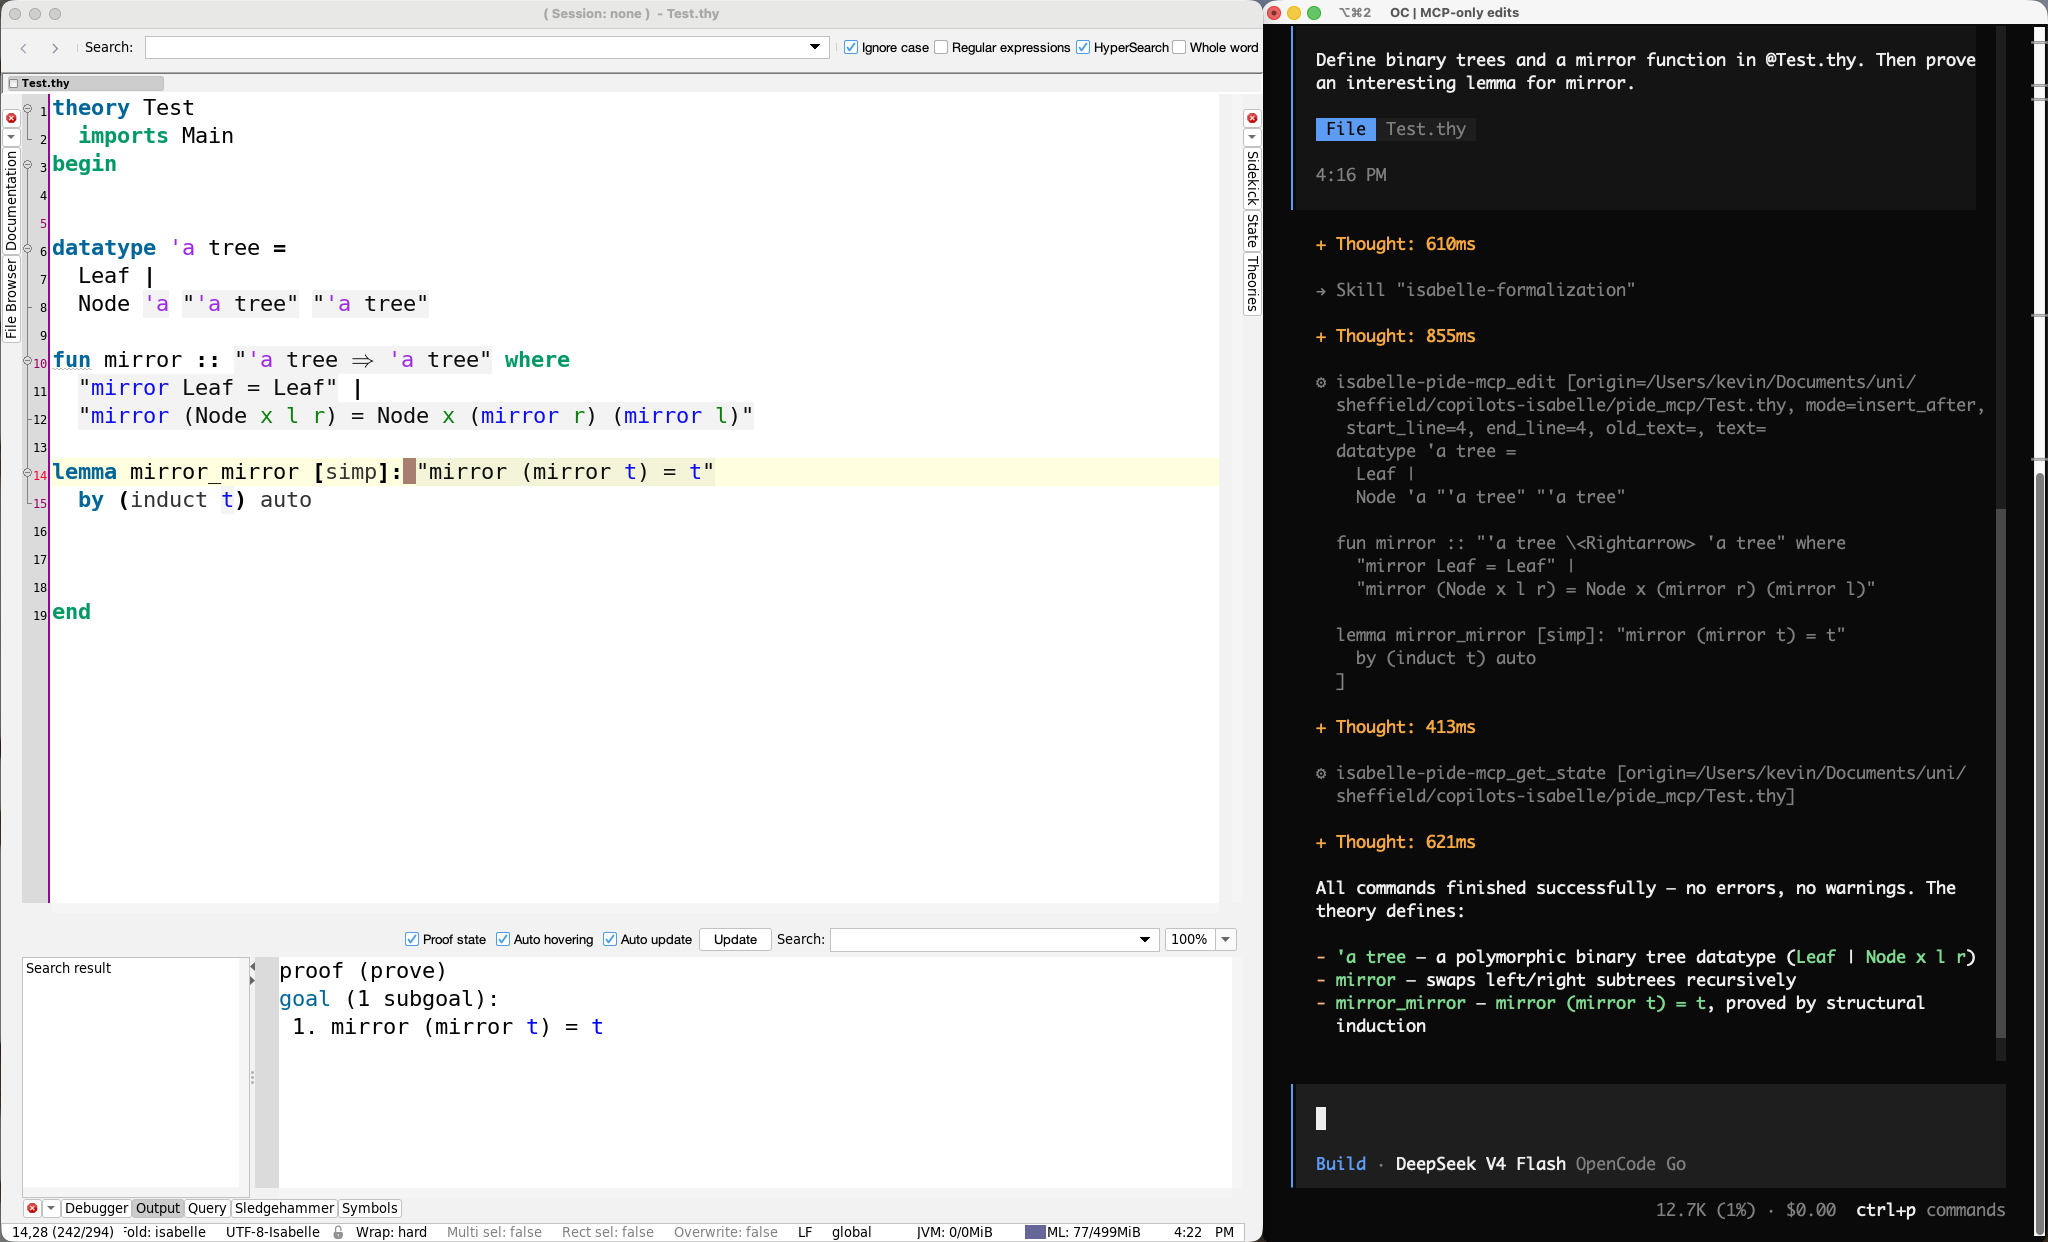Open the Theories panel
Image resolution: width=2048 pixels, height=1242 pixels.
1251,284
